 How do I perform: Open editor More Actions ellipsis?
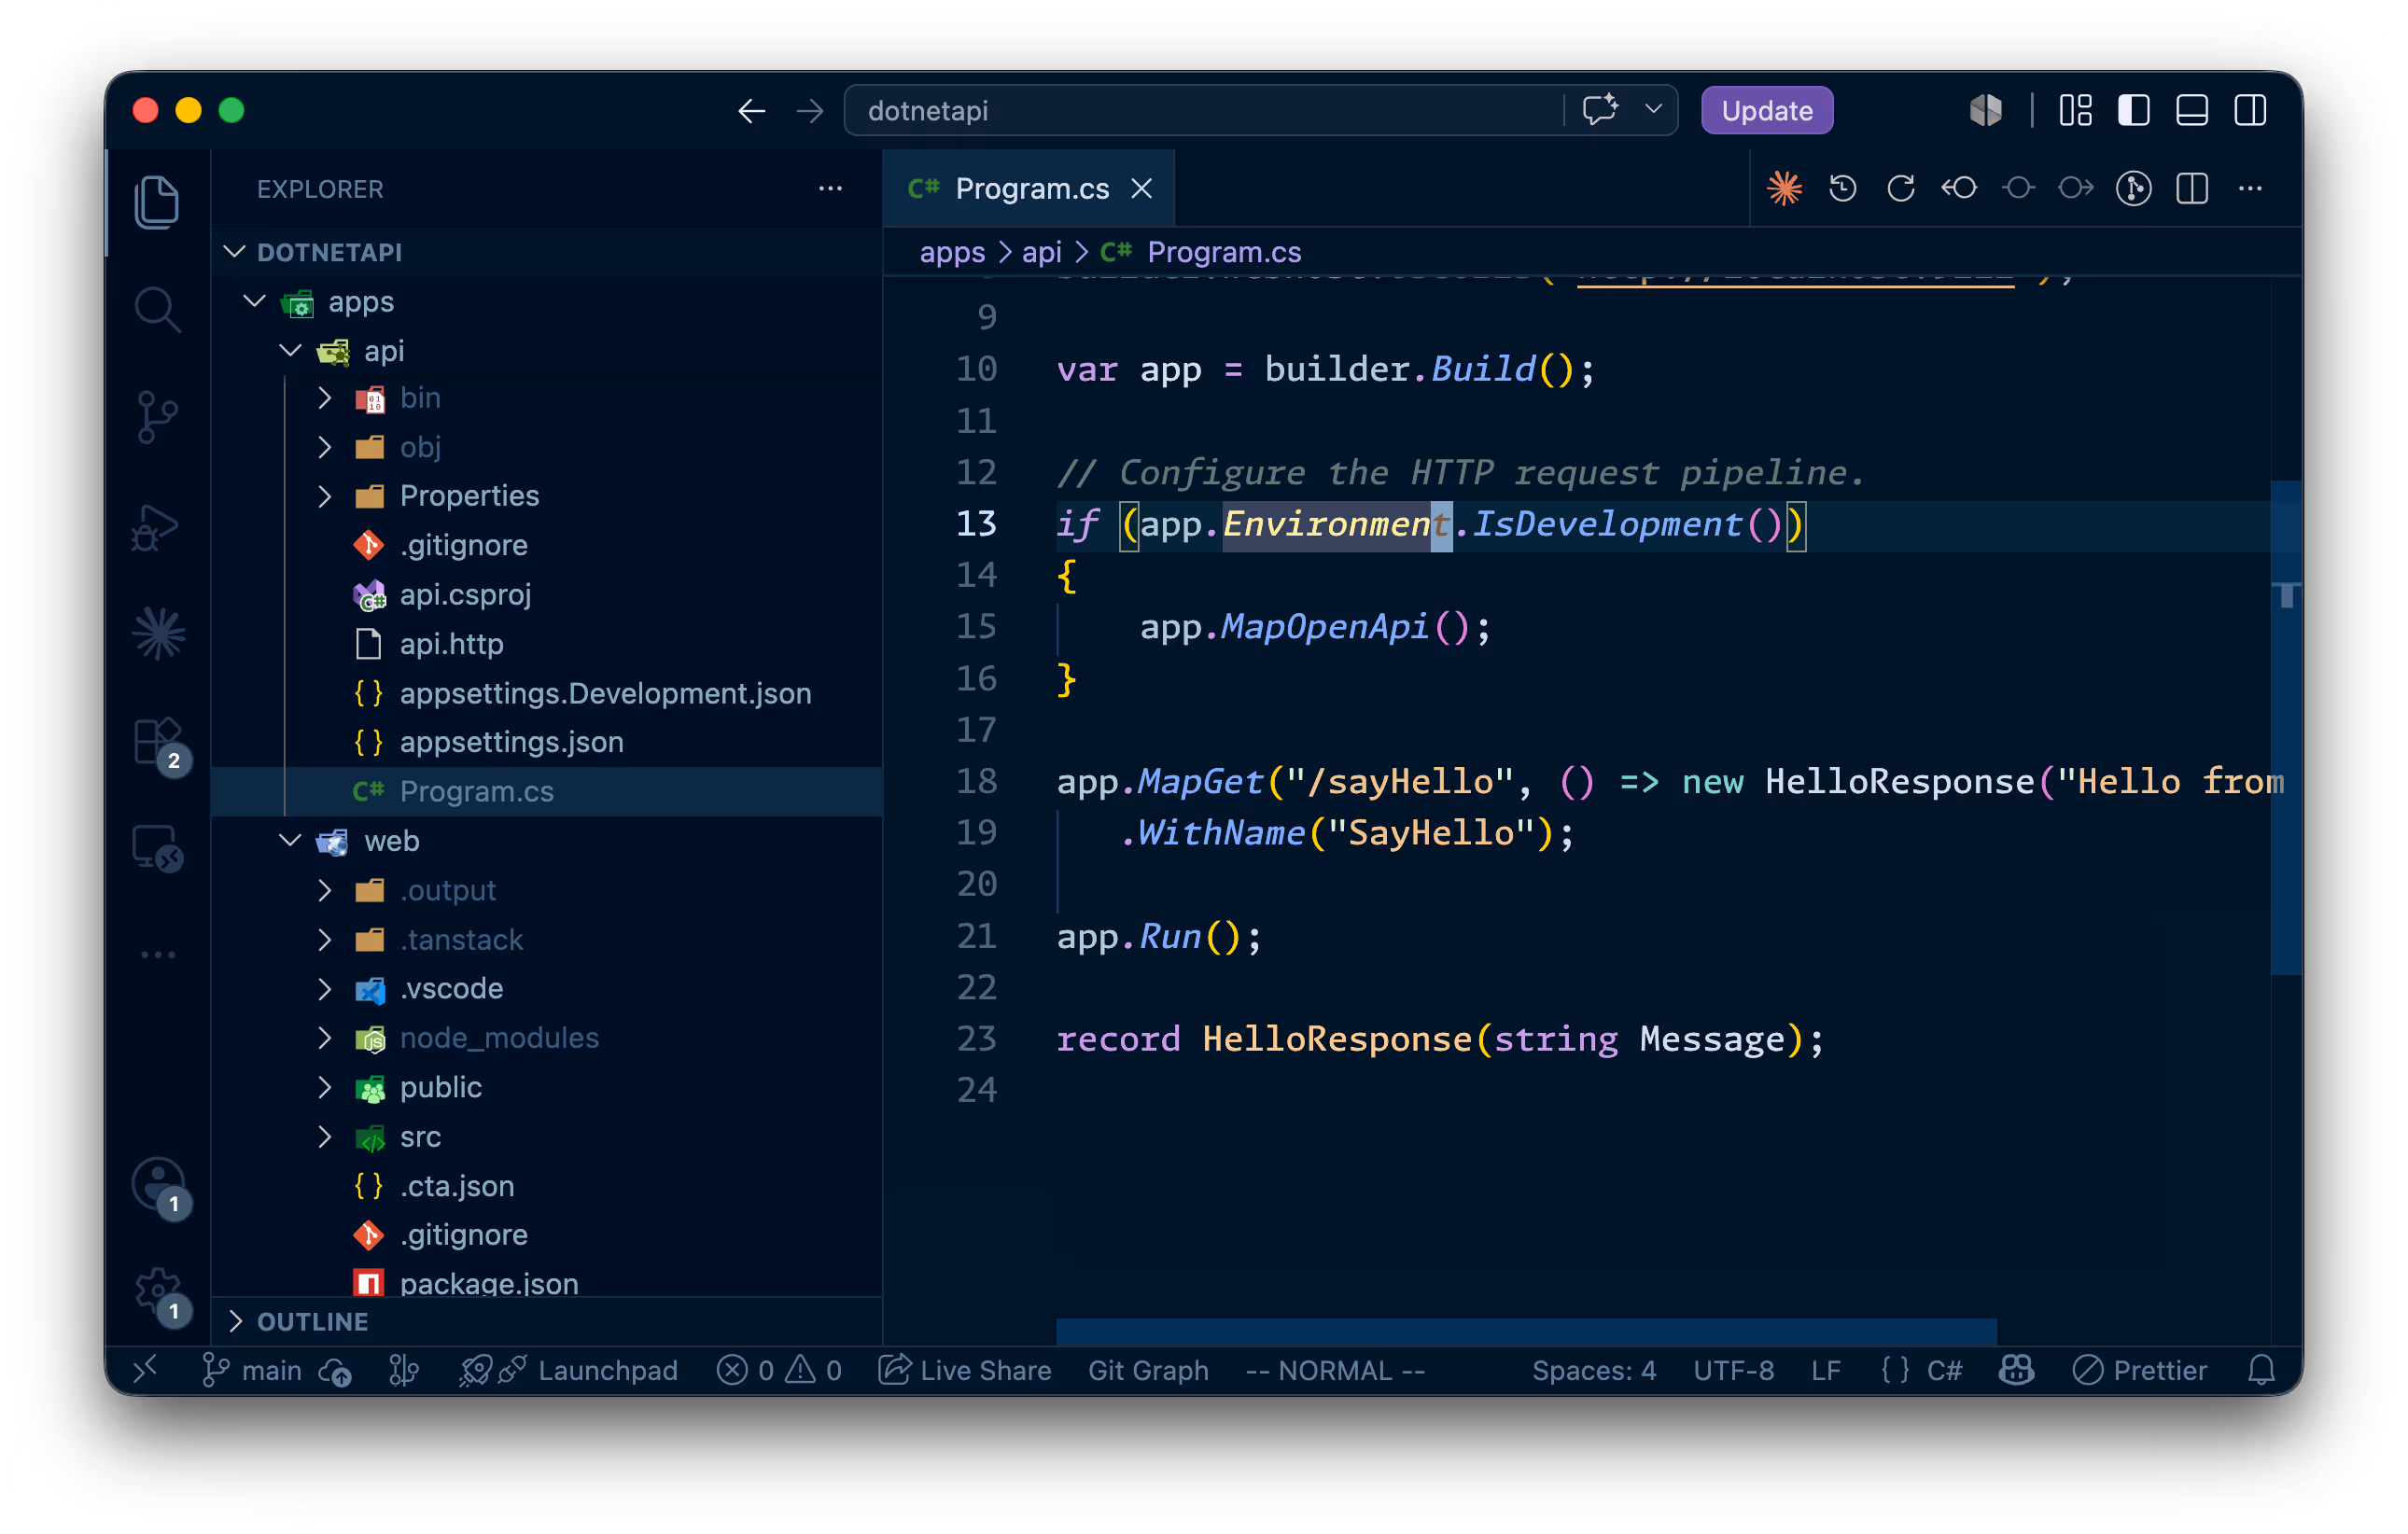click(x=2250, y=188)
